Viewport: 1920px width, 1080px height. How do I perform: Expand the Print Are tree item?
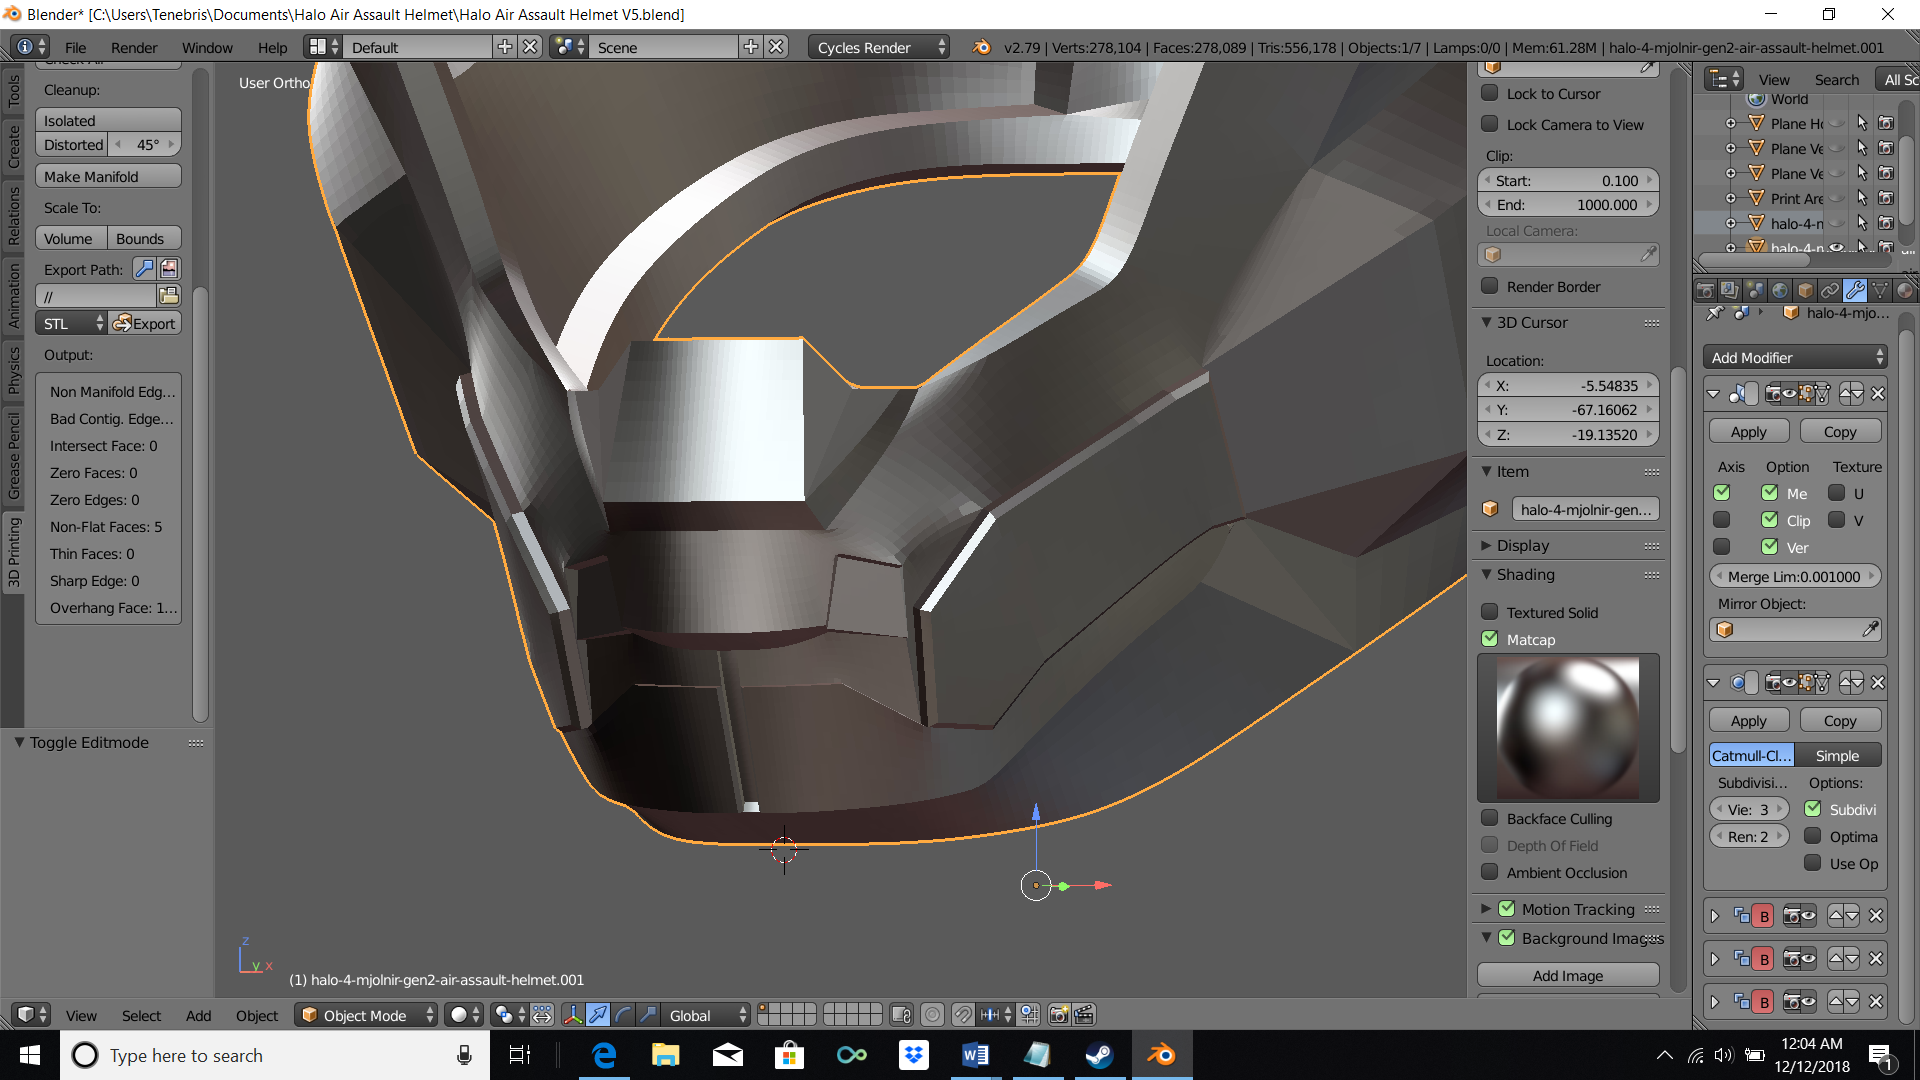click(1731, 198)
